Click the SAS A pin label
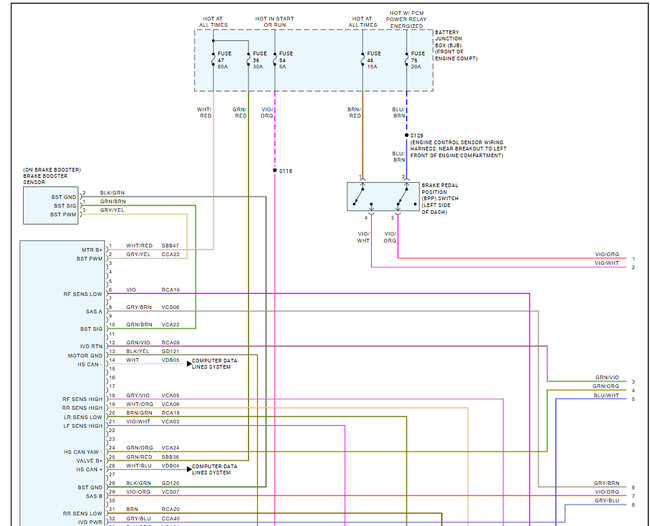650x526 pixels. pos(94,311)
